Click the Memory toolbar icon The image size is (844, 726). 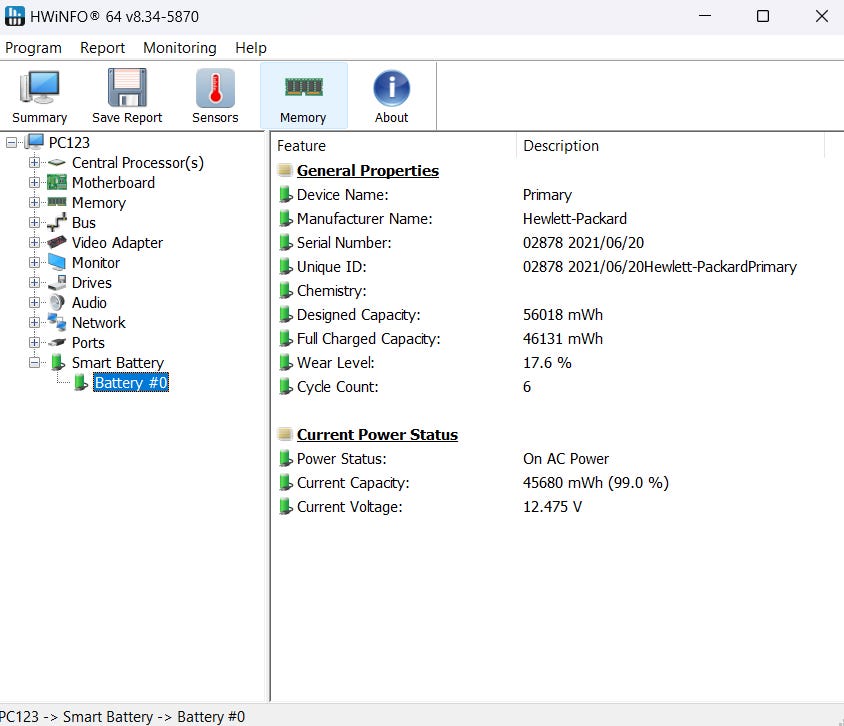click(303, 96)
